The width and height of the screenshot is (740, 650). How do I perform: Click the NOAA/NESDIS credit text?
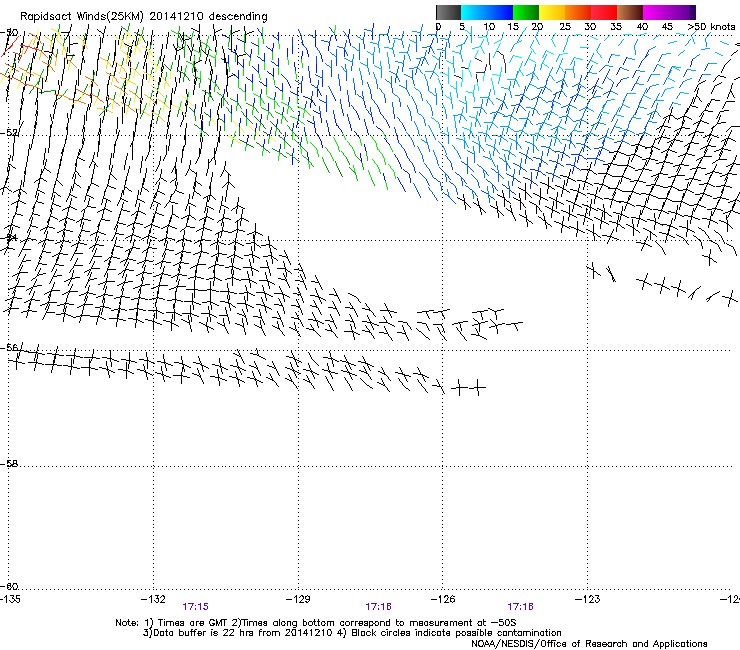coord(589,644)
